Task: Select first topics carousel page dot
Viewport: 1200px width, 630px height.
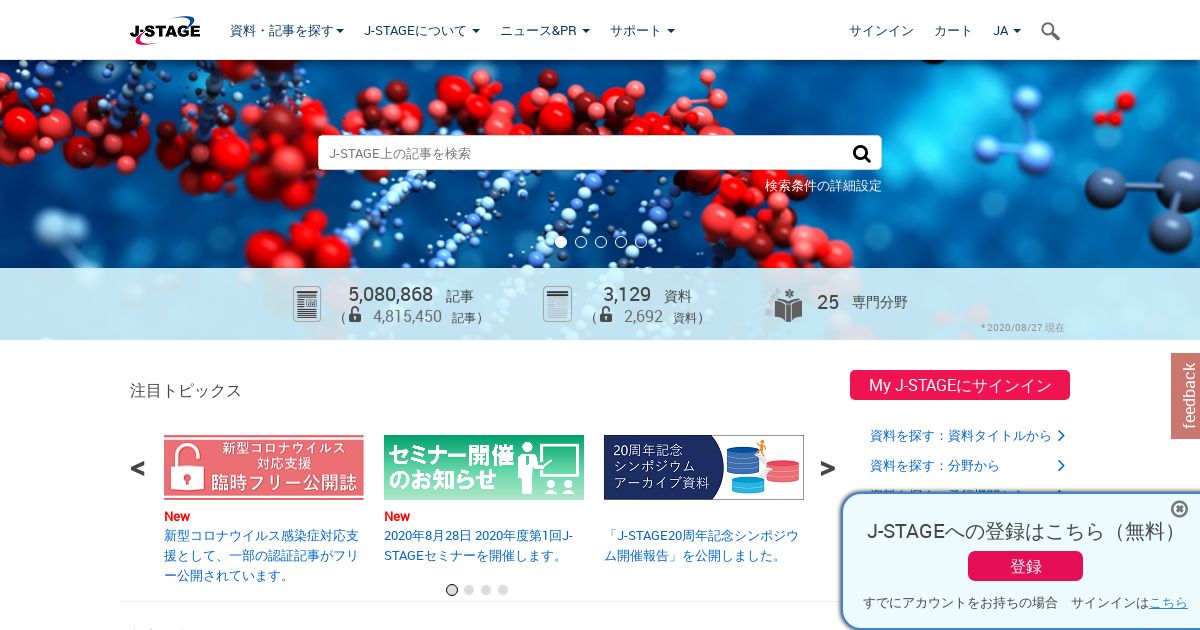Action: pyautogui.click(x=452, y=590)
